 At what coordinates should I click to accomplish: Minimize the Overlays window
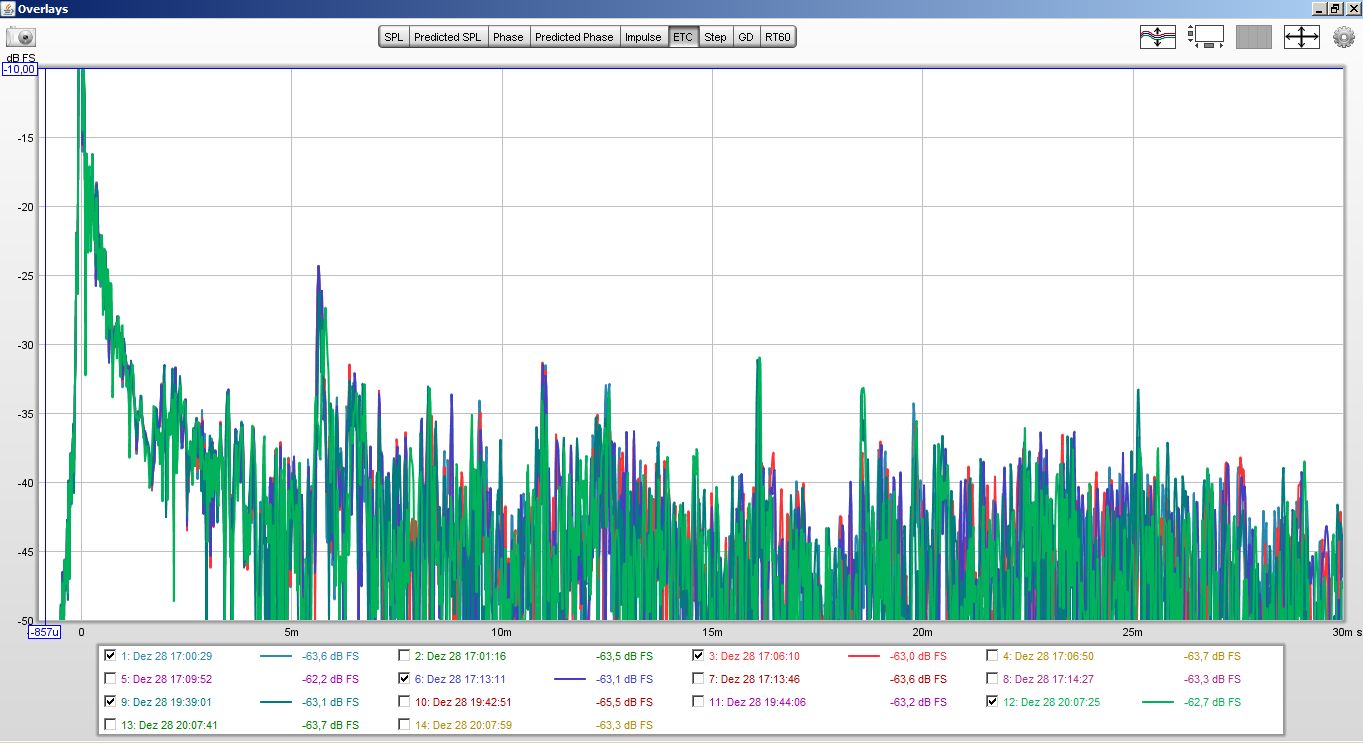(x=1318, y=8)
